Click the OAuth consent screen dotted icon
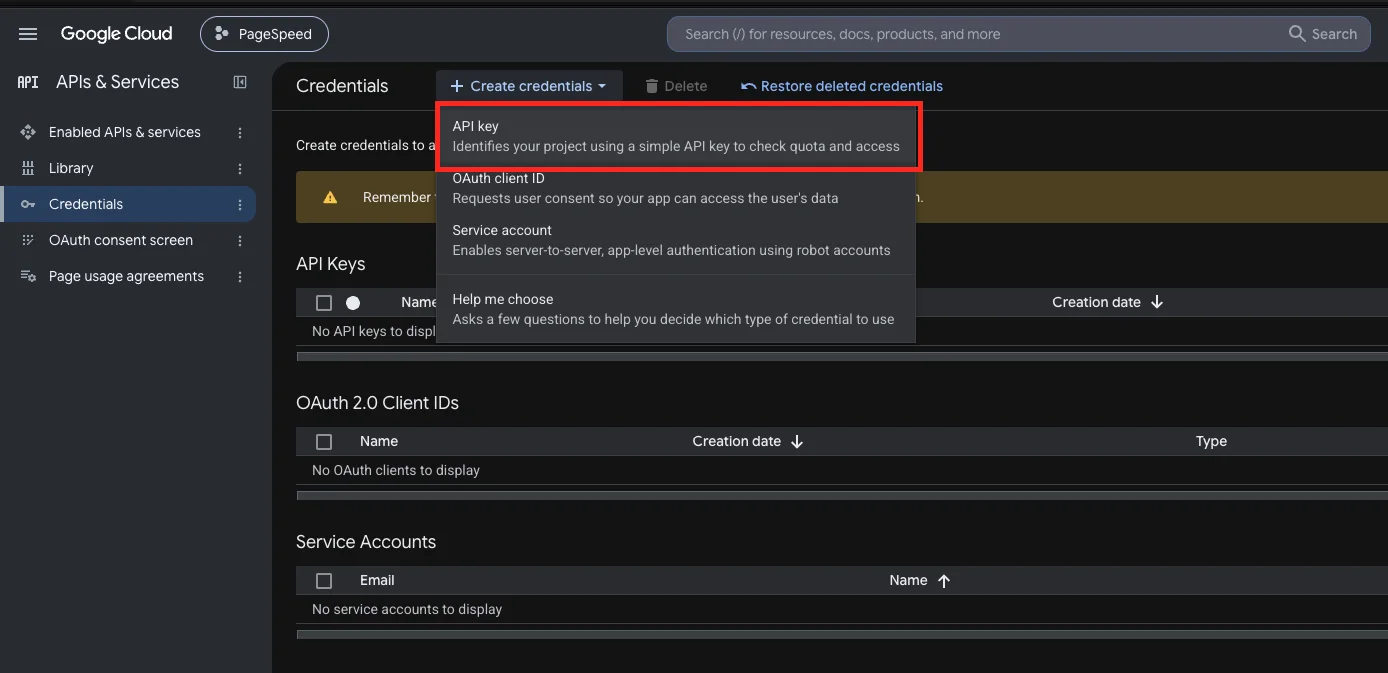This screenshot has height=673, width=1388. [x=28, y=240]
